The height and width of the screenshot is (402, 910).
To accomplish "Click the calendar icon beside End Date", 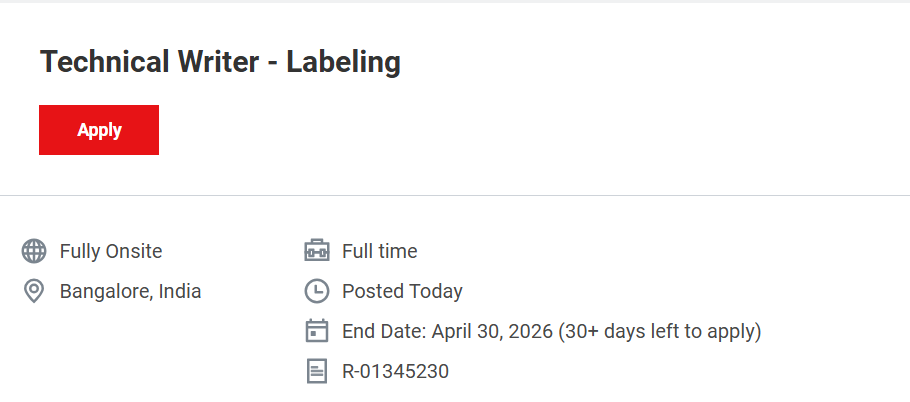I will point(316,331).
